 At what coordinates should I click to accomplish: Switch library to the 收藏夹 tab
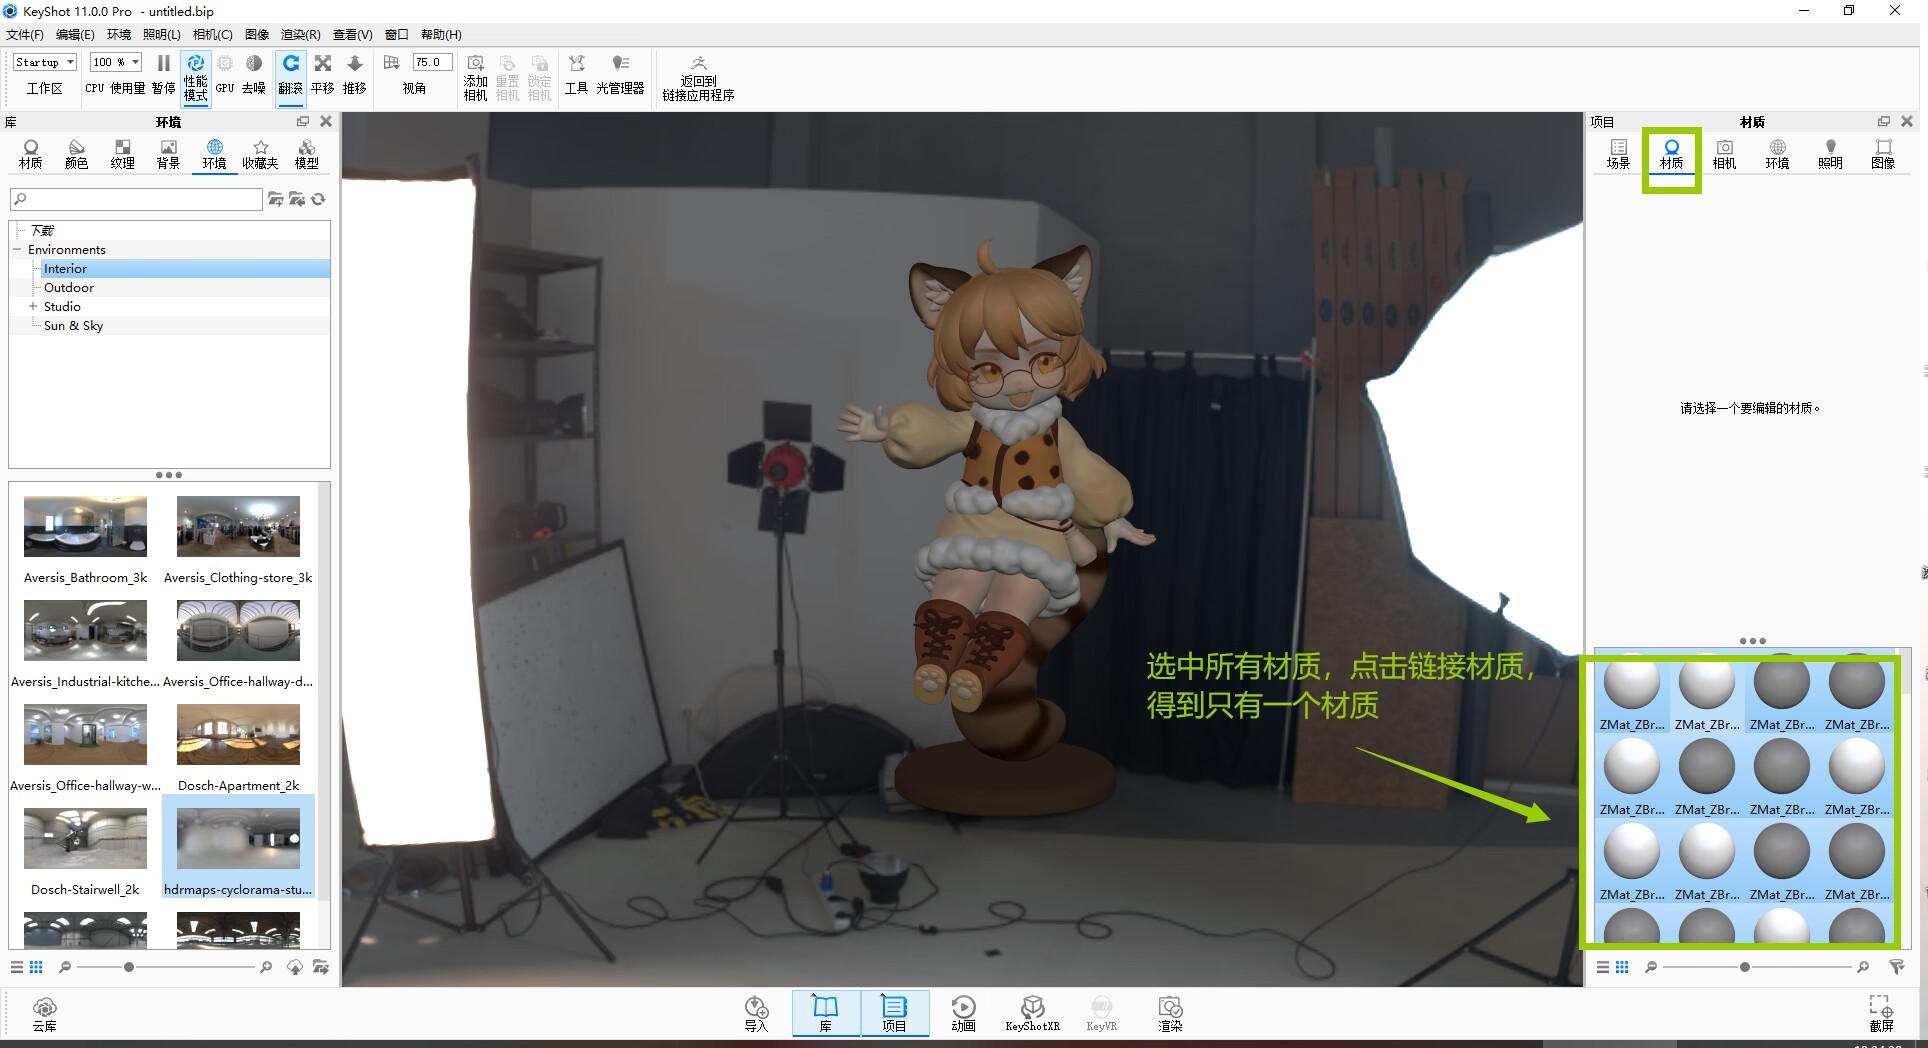coord(260,154)
